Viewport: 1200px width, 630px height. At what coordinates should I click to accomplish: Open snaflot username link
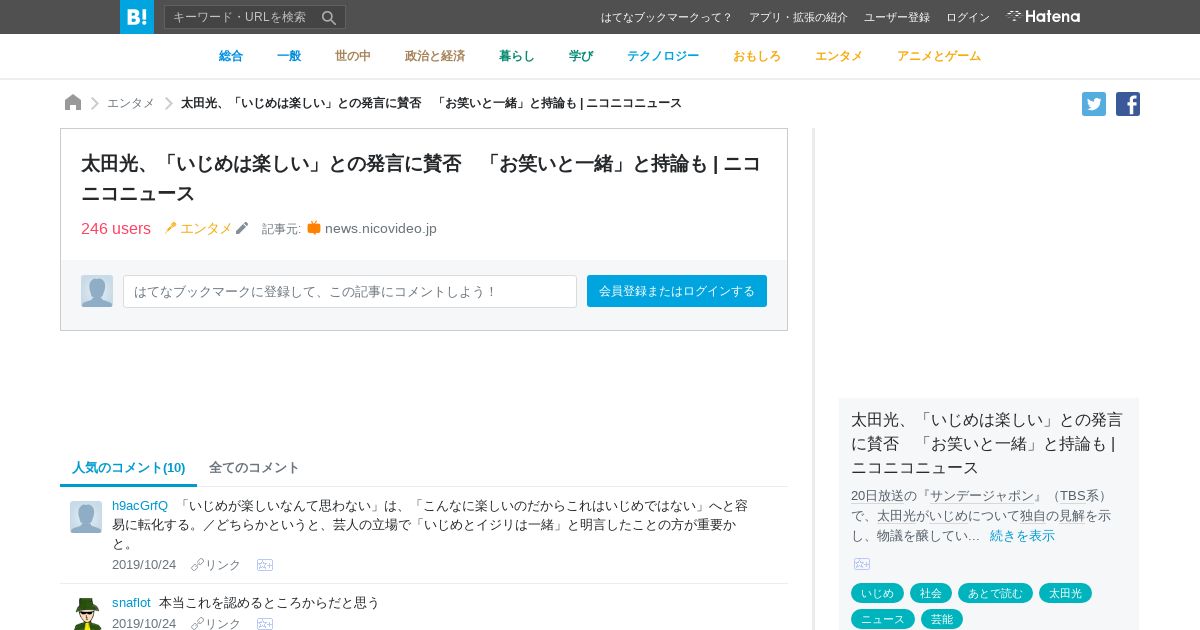pyautogui.click(x=131, y=602)
